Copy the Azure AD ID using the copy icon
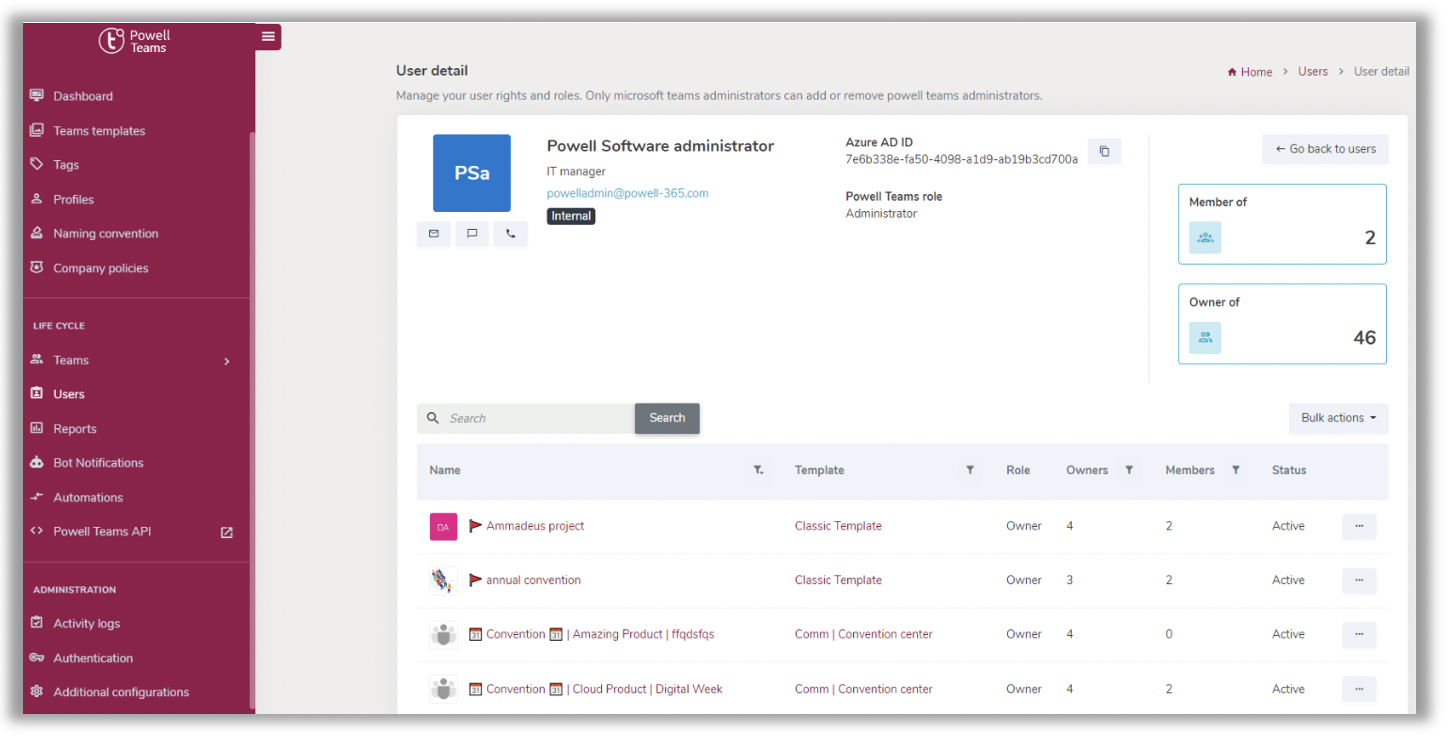 pyautogui.click(x=1104, y=151)
